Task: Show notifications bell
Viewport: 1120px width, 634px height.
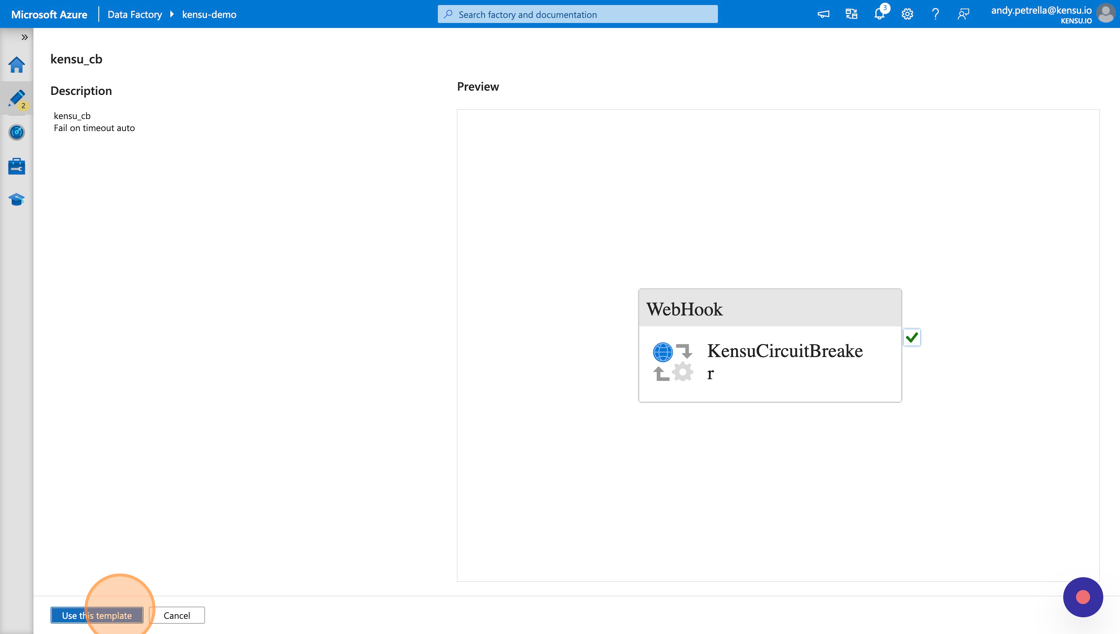Action: [x=879, y=14]
